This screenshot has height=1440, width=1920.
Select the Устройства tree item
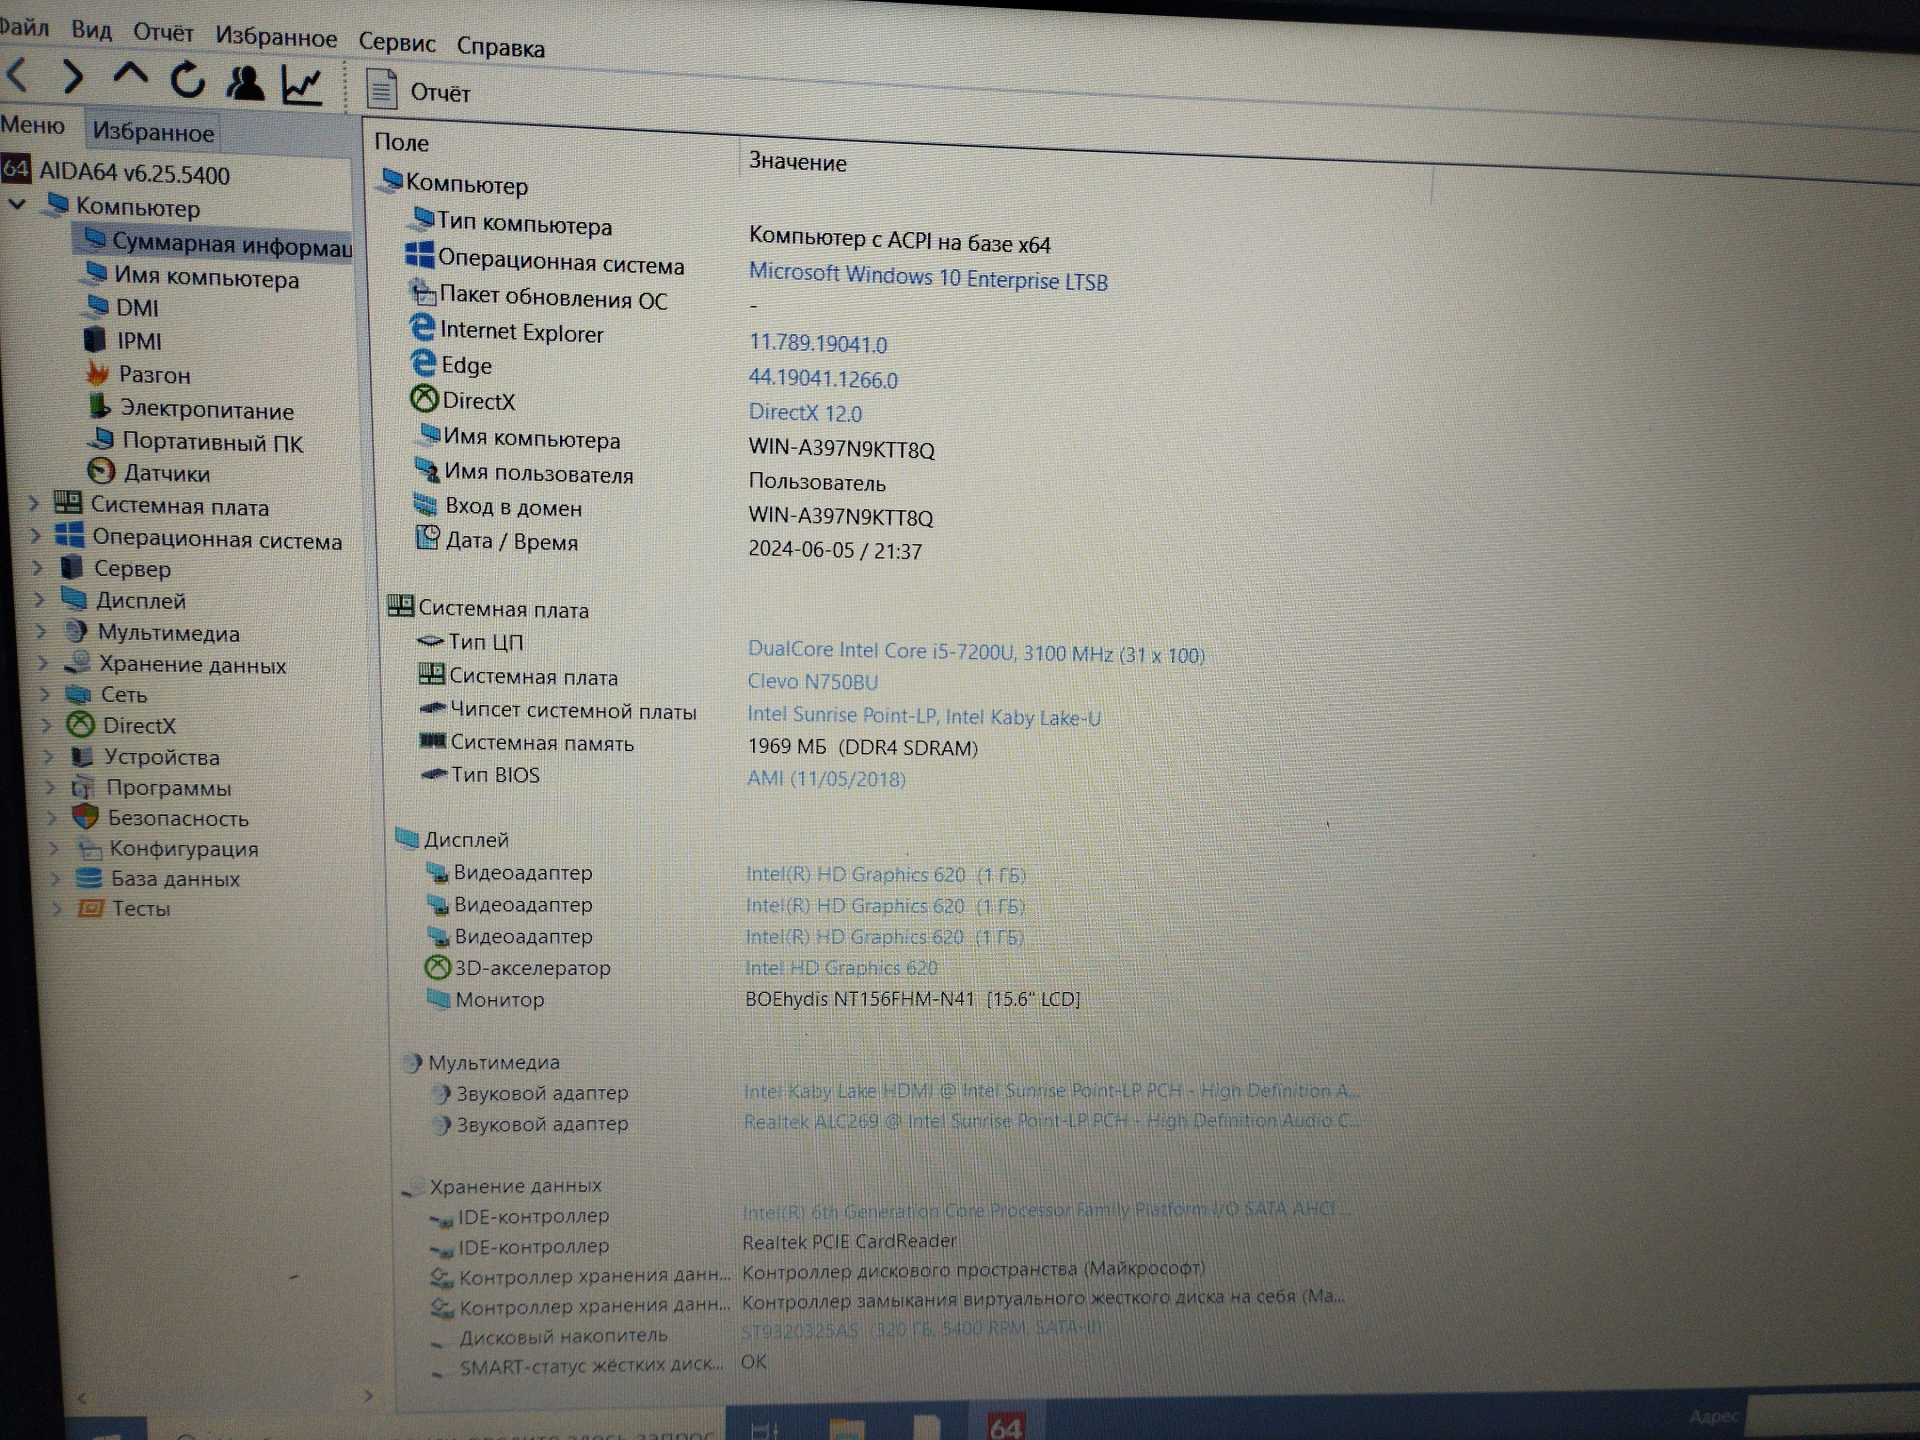point(145,757)
